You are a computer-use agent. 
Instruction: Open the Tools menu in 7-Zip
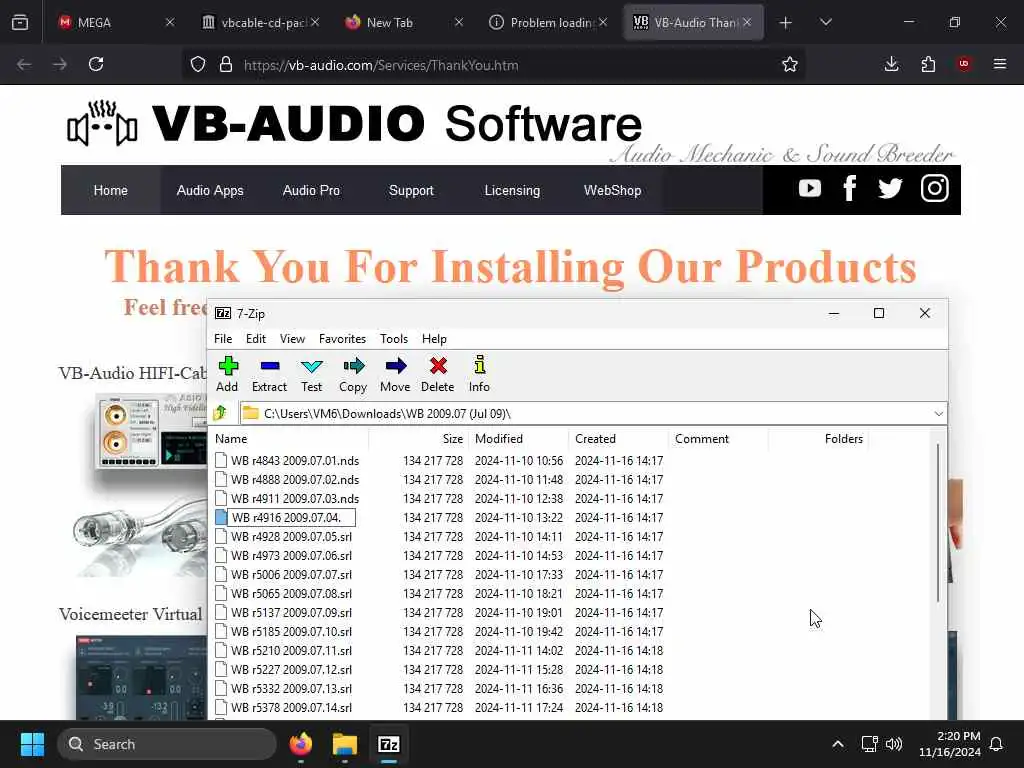click(x=394, y=338)
